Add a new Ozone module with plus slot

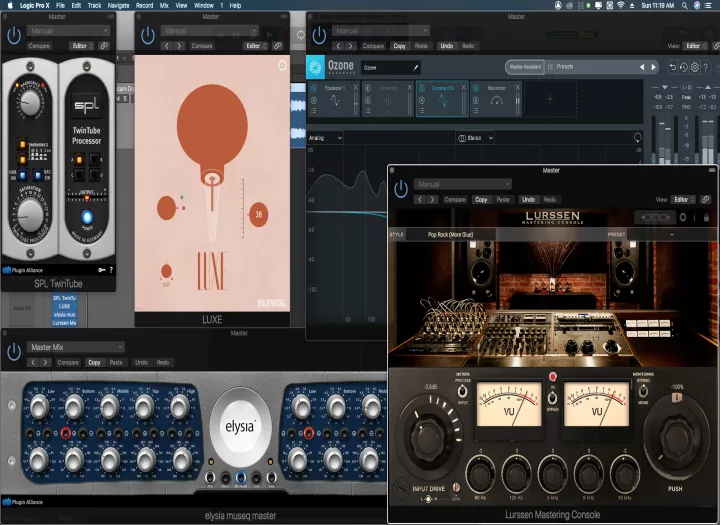(x=550, y=99)
